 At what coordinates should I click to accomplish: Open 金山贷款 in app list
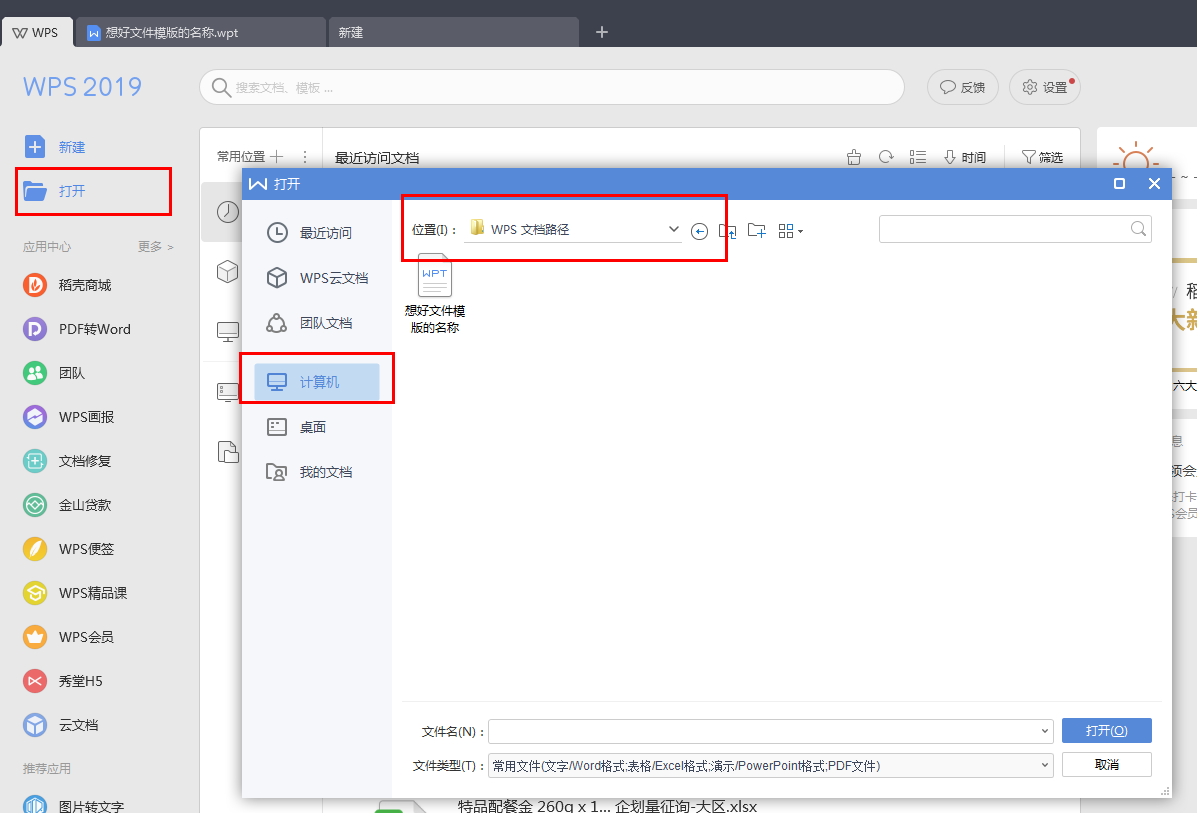click(67, 505)
